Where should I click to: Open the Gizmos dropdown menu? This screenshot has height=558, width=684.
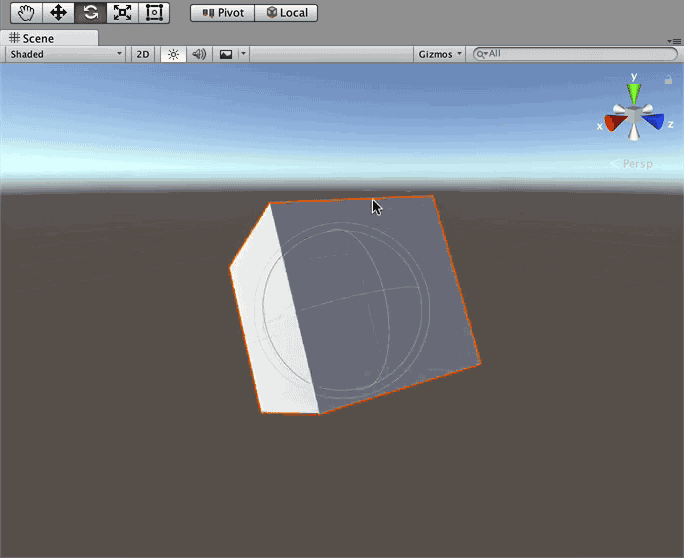coord(439,54)
